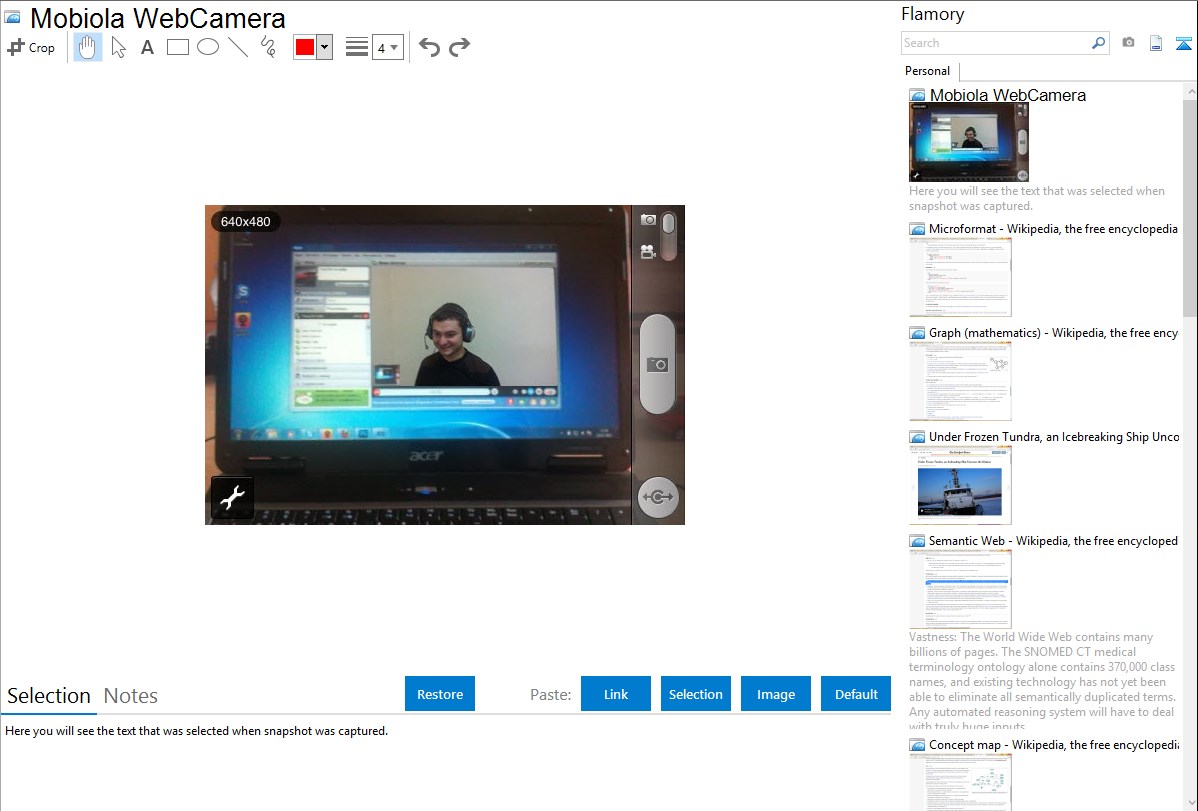
Task: Open the Under Frozen Tundra snapshot thumbnail
Action: (x=960, y=485)
